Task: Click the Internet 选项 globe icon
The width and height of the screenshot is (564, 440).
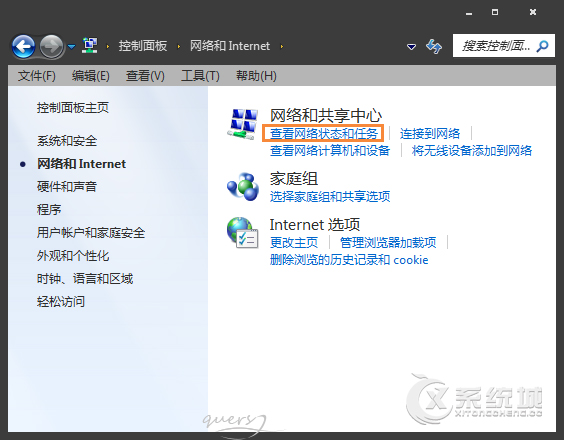Action: click(x=243, y=232)
